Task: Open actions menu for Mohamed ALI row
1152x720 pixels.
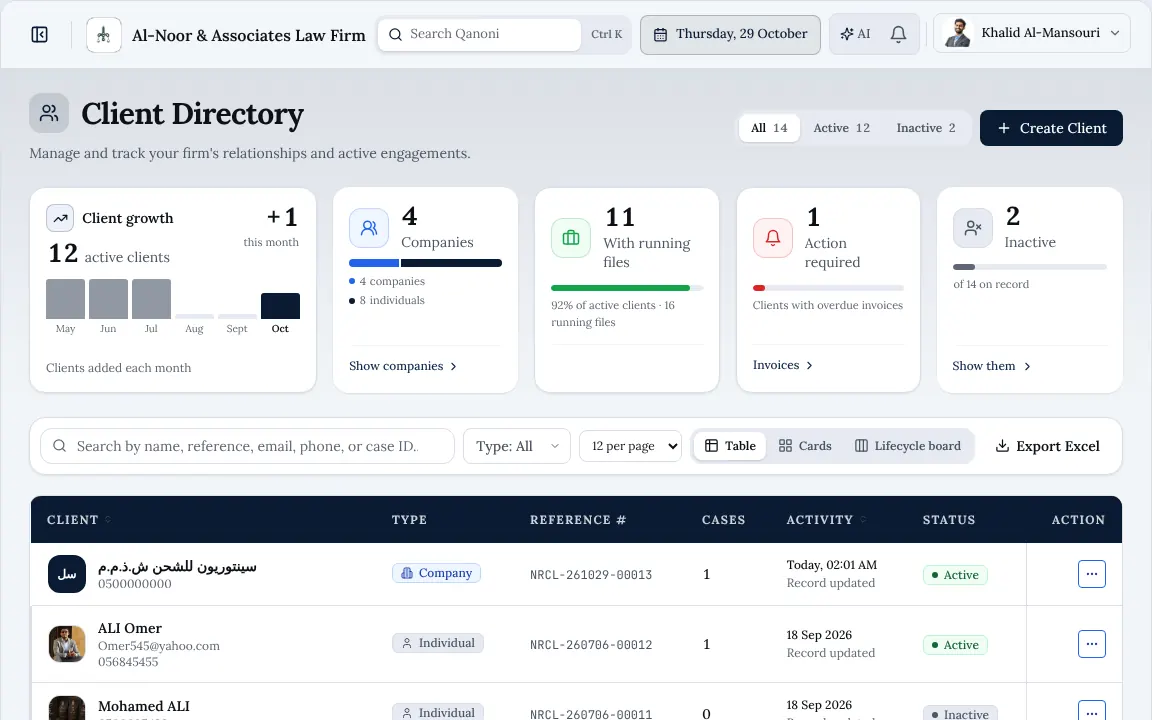Action: click(x=1092, y=710)
